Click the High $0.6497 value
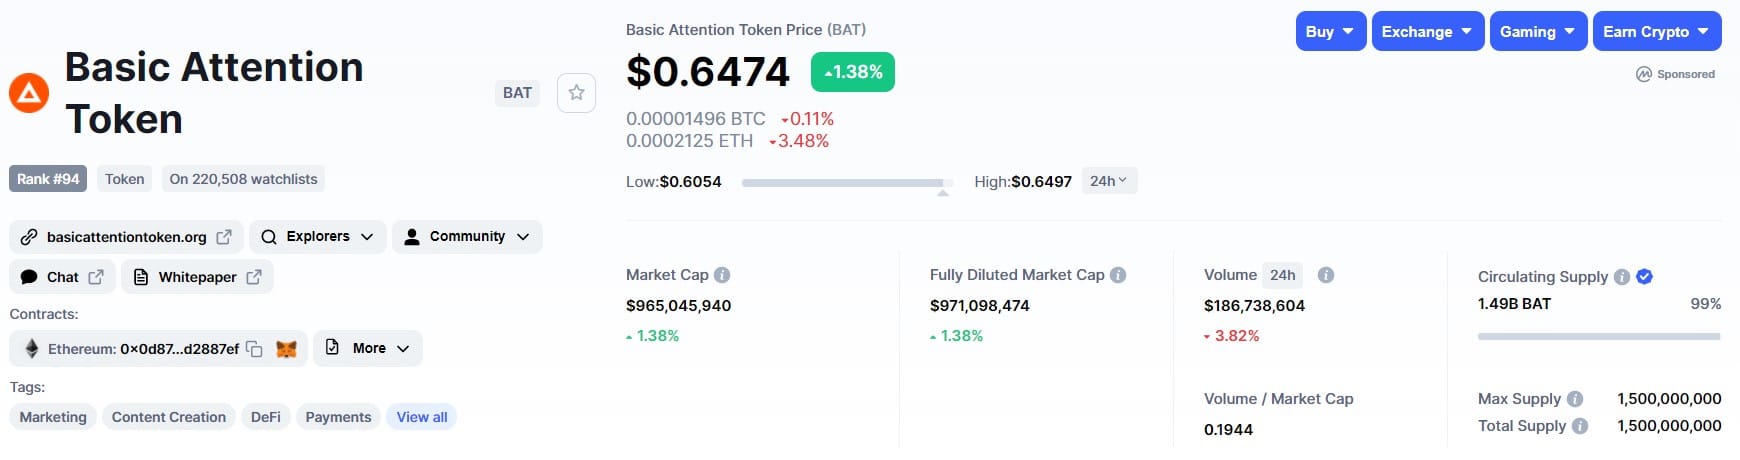Viewport: 1740px width, 460px height. point(1041,182)
